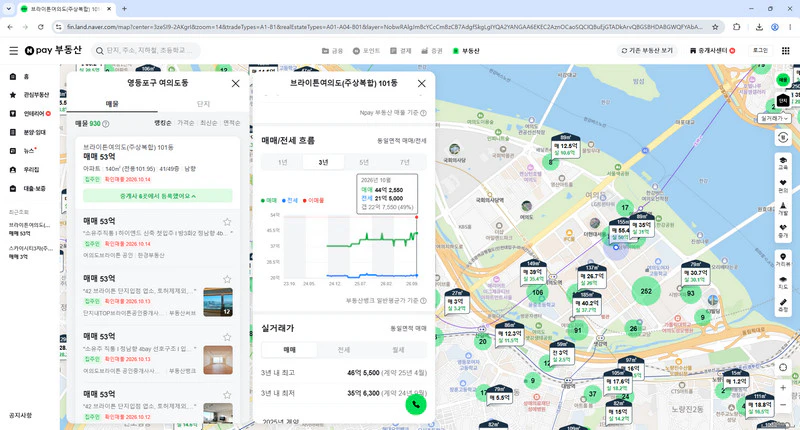Click the Npay 부동산 logo
The width and height of the screenshot is (800, 430).
point(53,50)
